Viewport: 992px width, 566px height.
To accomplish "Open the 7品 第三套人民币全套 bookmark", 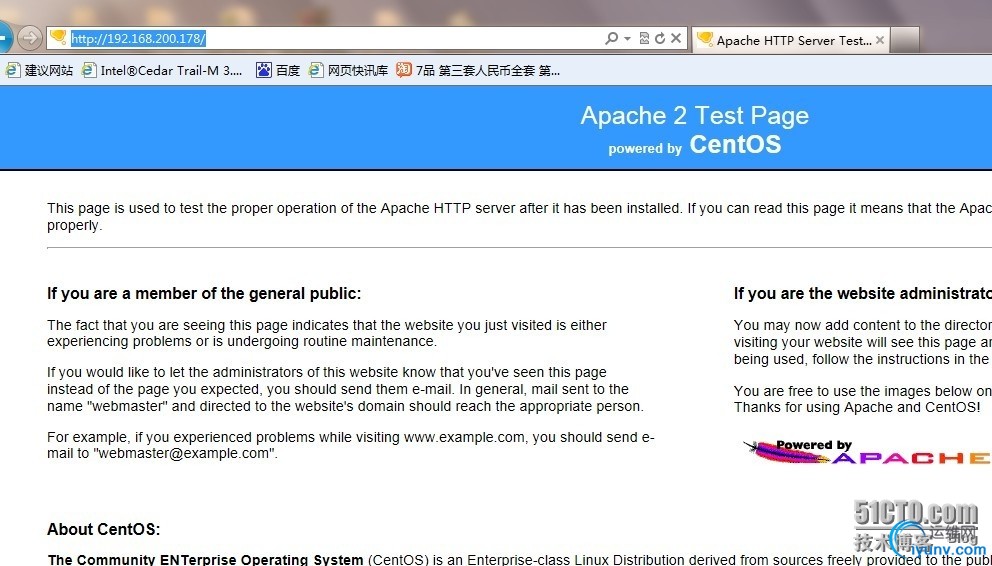I will tap(478, 70).
